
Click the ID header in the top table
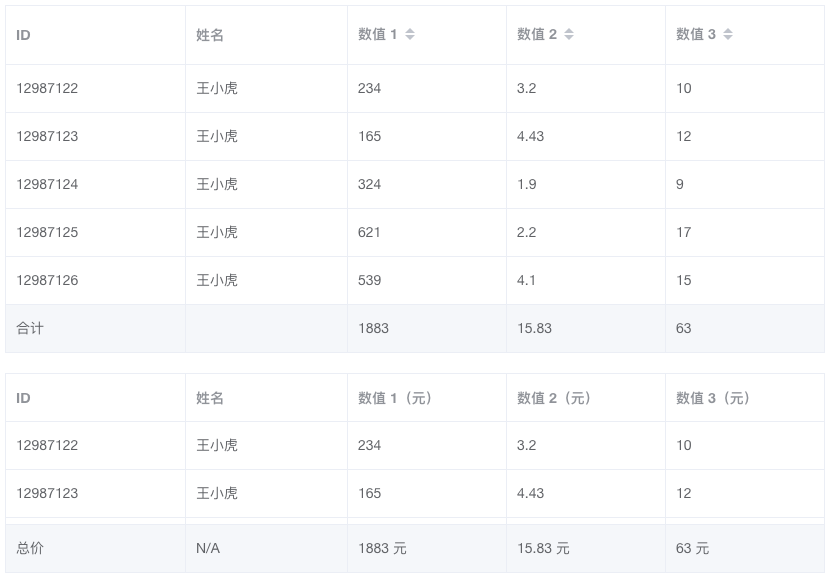tap(24, 35)
